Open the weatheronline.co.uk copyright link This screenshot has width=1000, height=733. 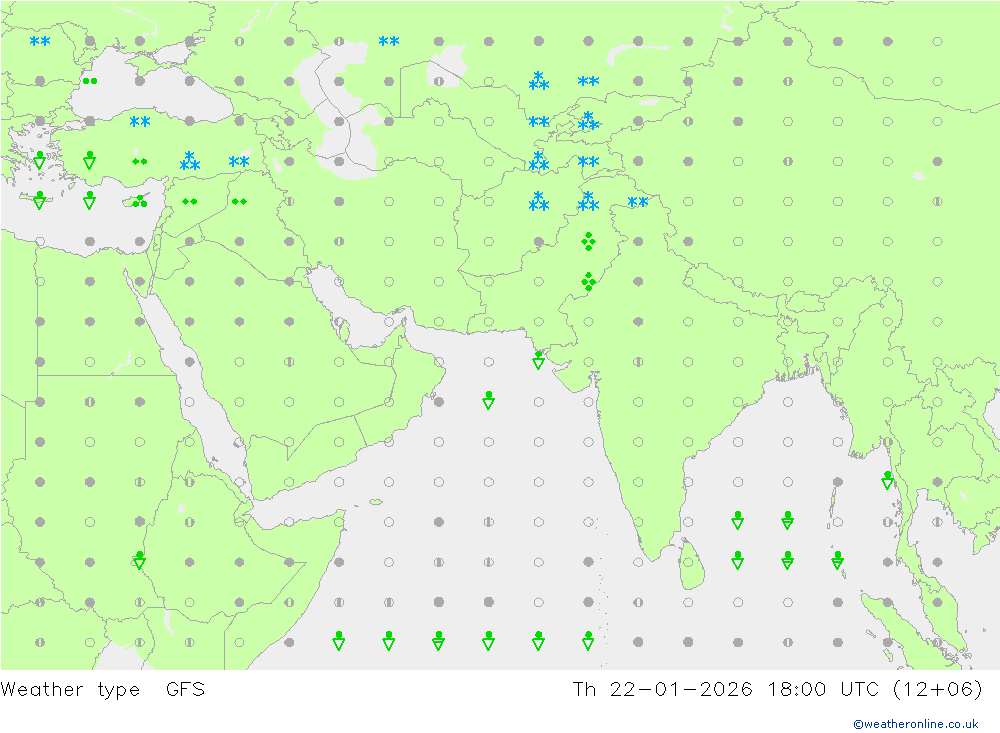click(915, 724)
